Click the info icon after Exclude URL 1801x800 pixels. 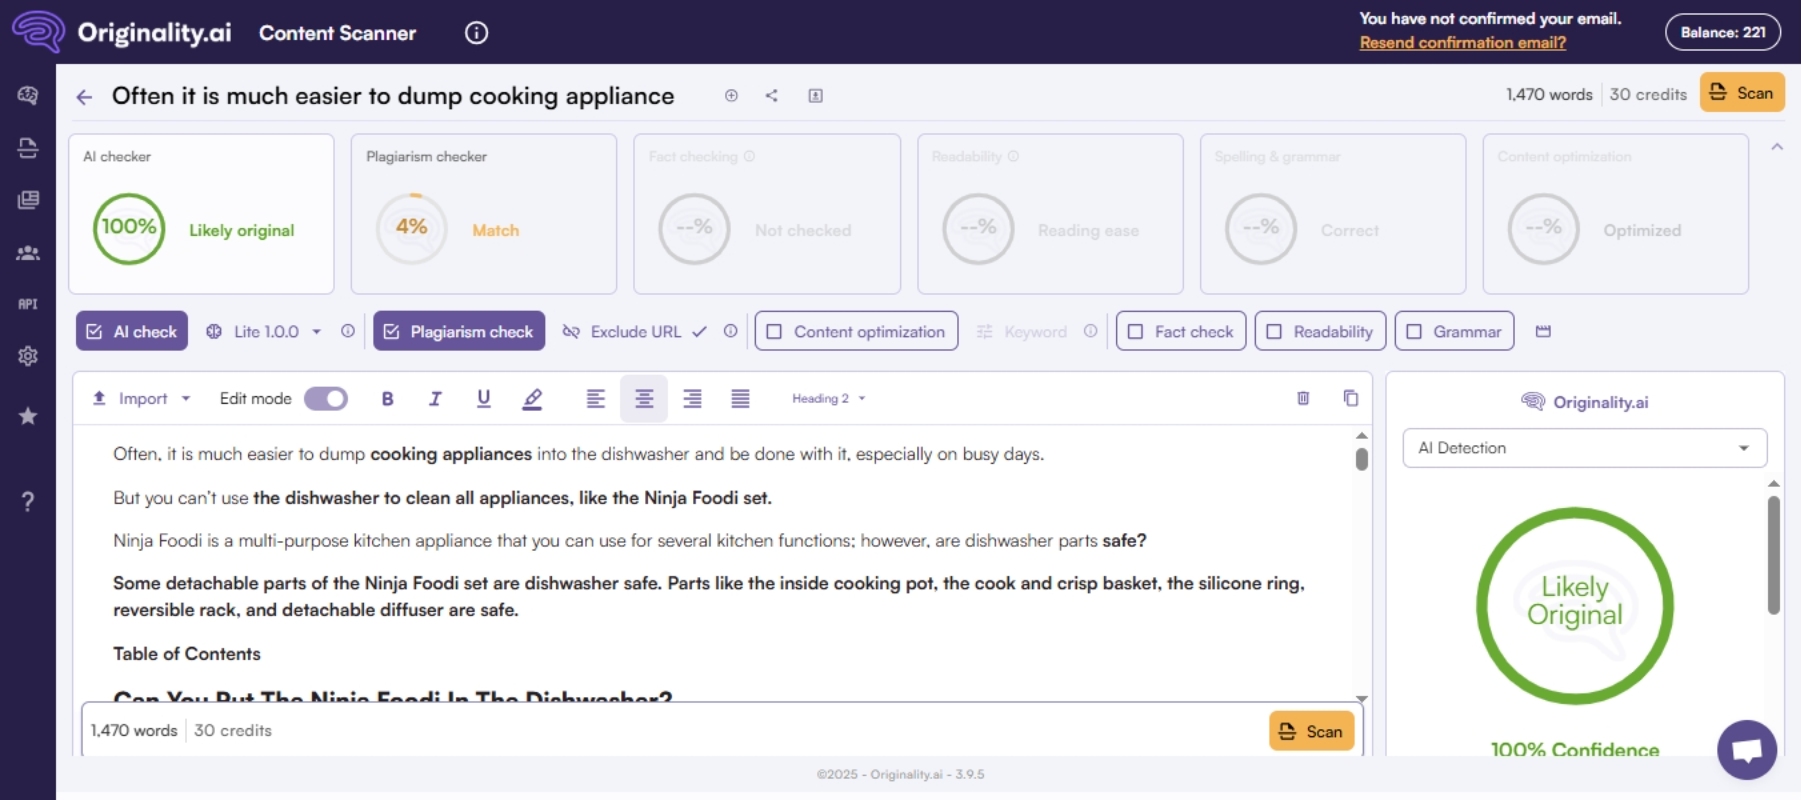click(x=730, y=331)
